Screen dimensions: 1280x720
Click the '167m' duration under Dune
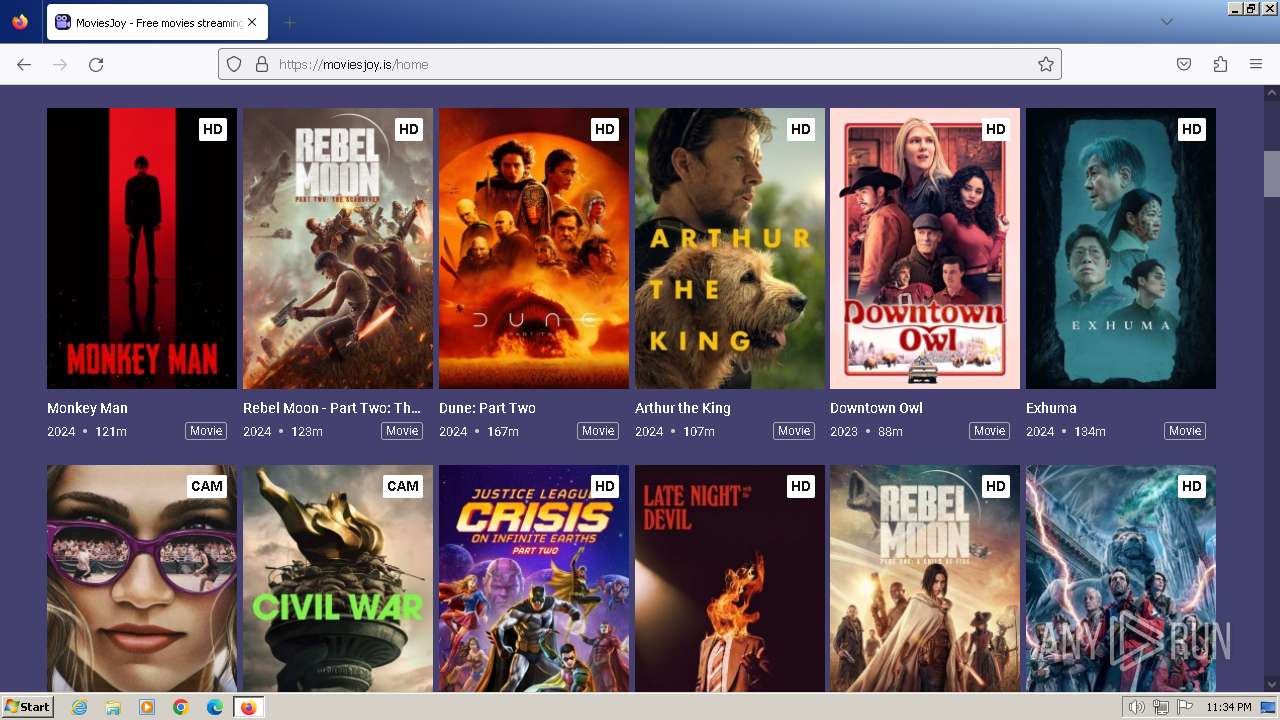pyautogui.click(x=503, y=432)
